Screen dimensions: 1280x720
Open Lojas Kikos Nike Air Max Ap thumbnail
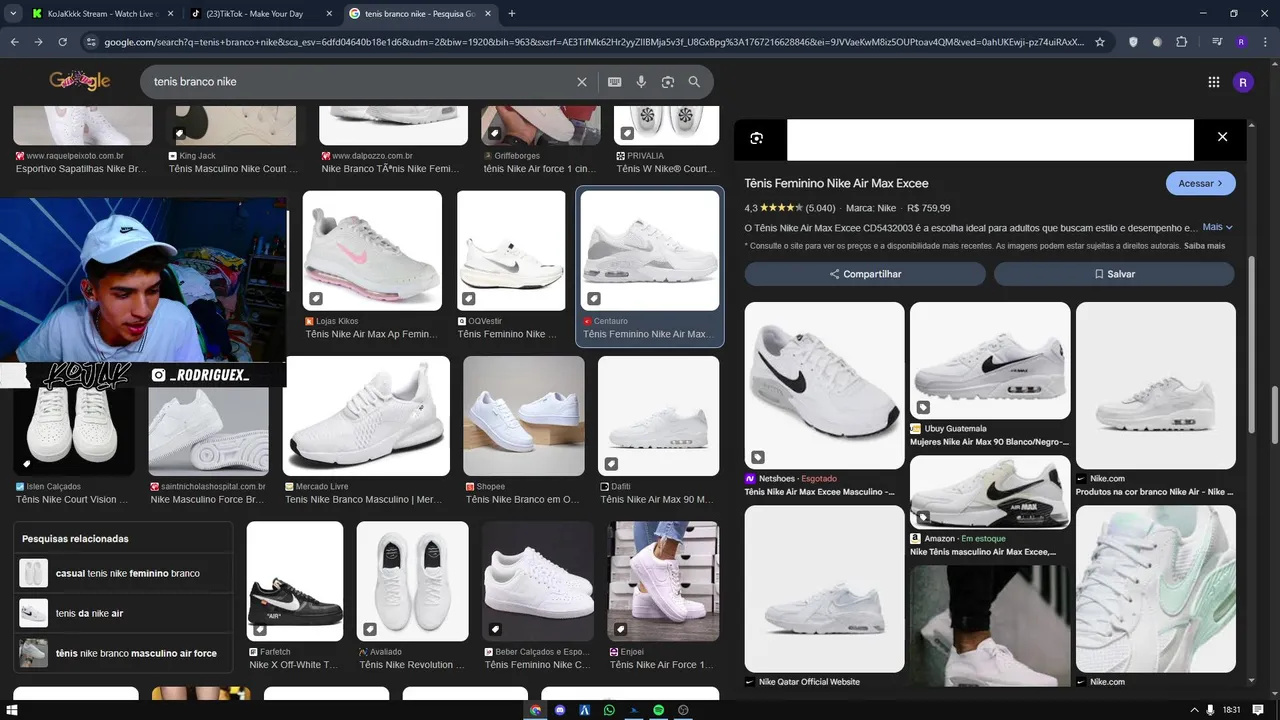372,251
